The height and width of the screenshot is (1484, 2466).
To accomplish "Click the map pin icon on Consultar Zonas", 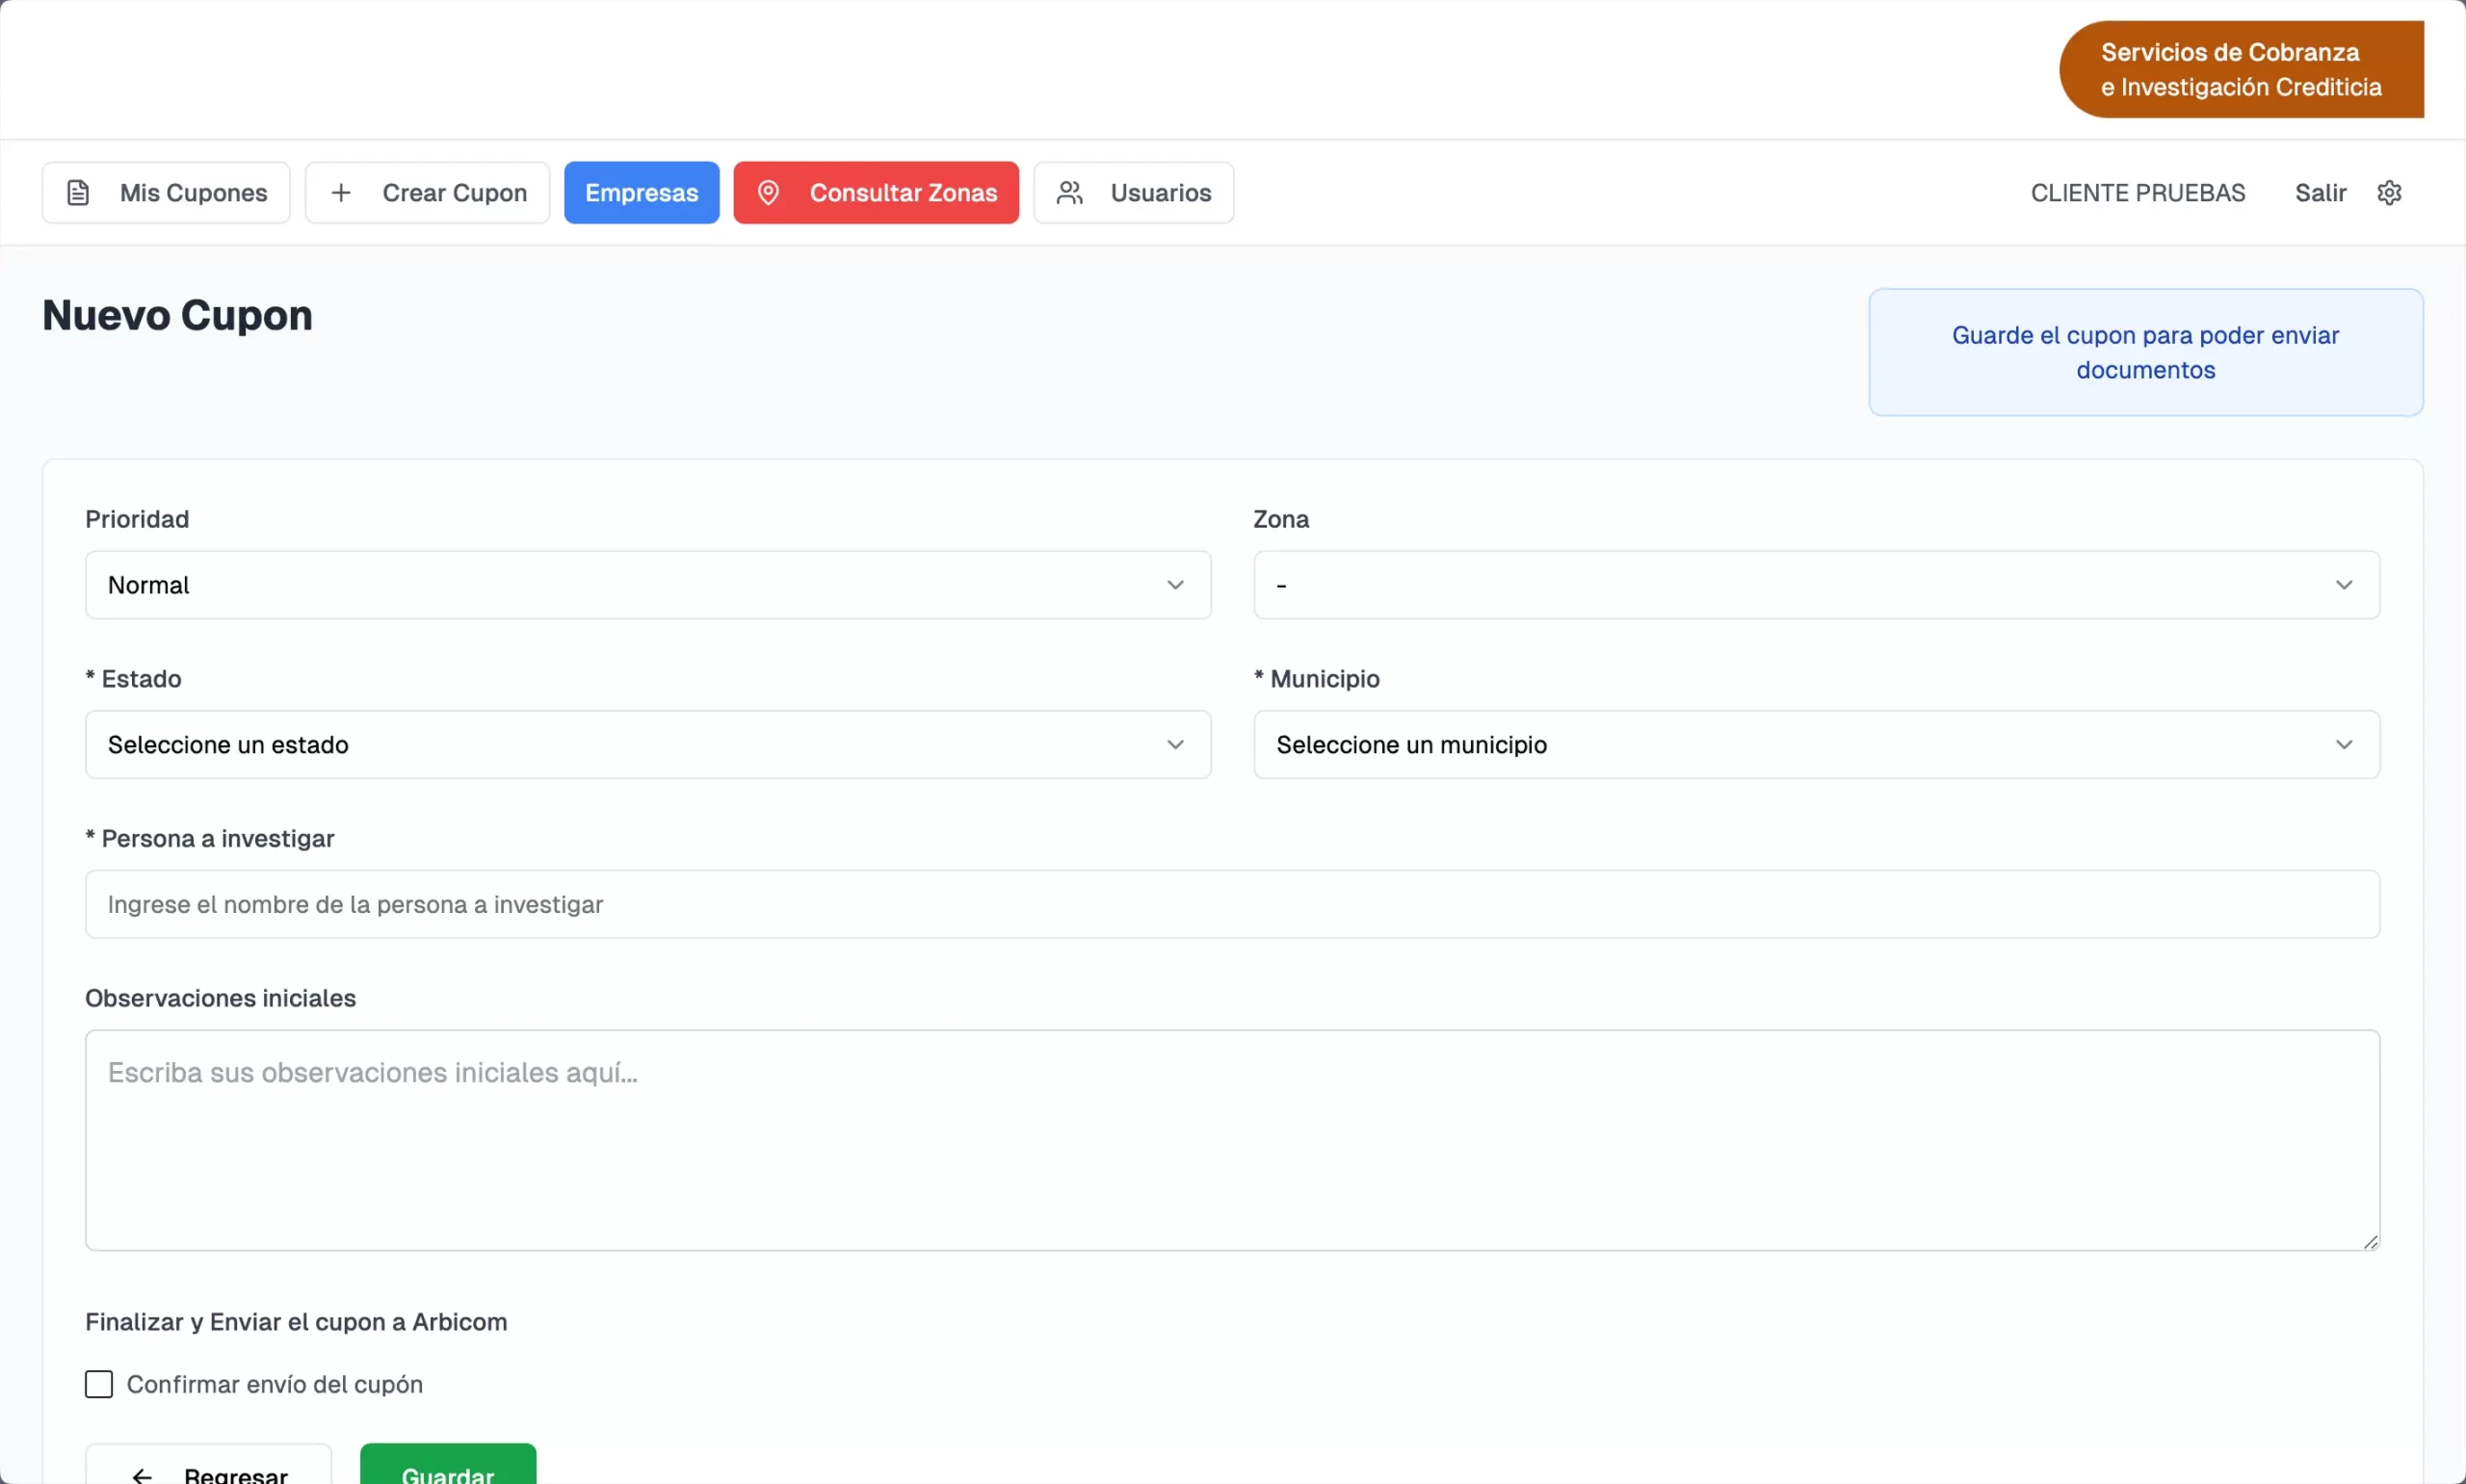I will pyautogui.click(x=768, y=192).
